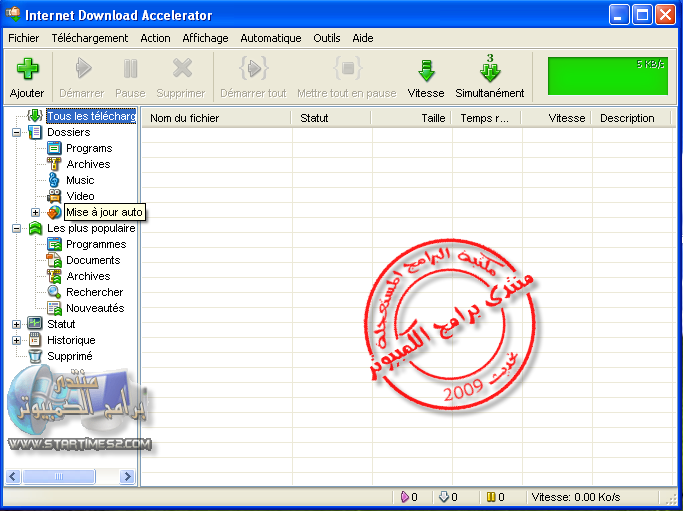Viewport: 683px width, 511px height.
Task: Click the purple active downloads status icon
Action: 405,497
